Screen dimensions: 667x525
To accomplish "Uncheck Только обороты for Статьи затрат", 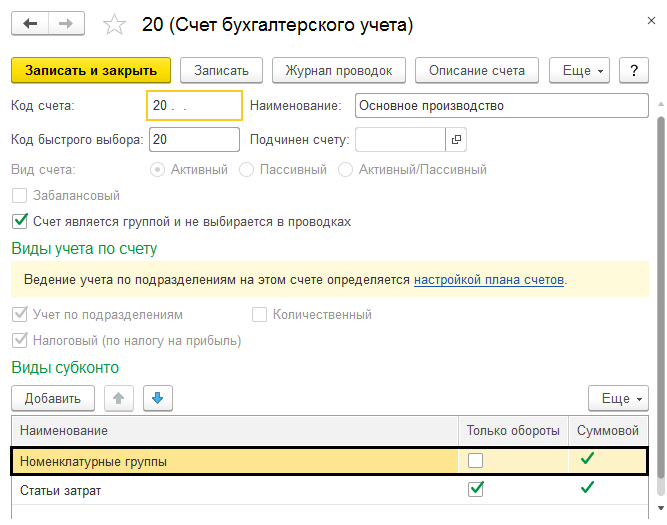I will [x=476, y=489].
